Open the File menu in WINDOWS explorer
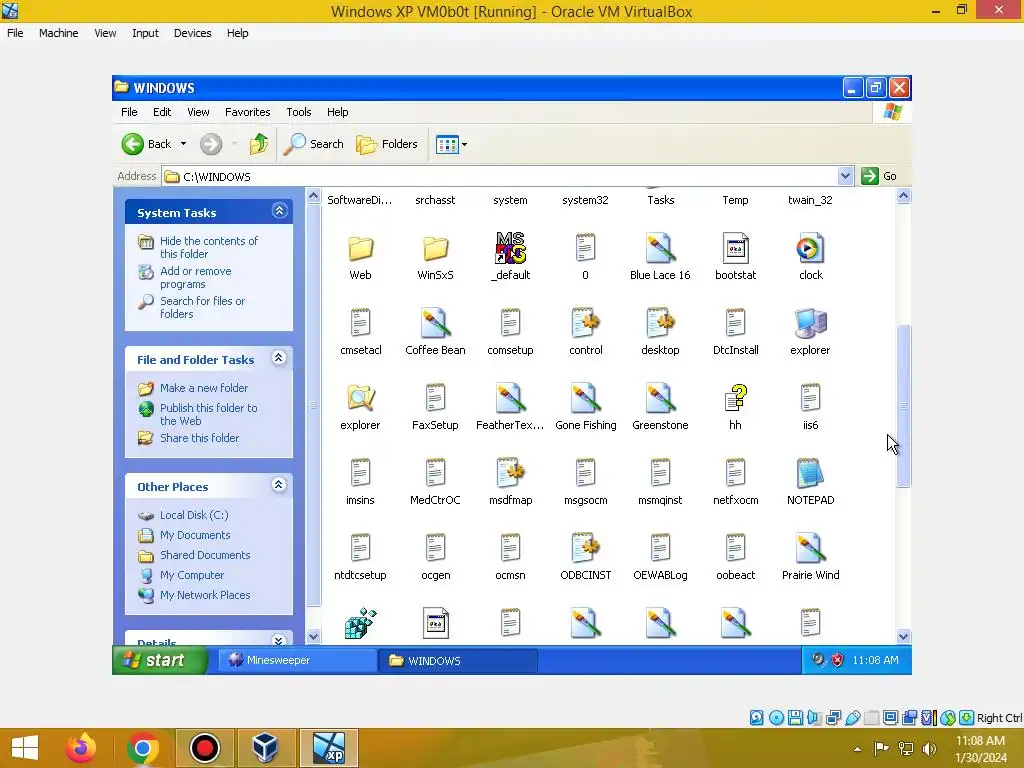The image size is (1024, 768). point(129,112)
